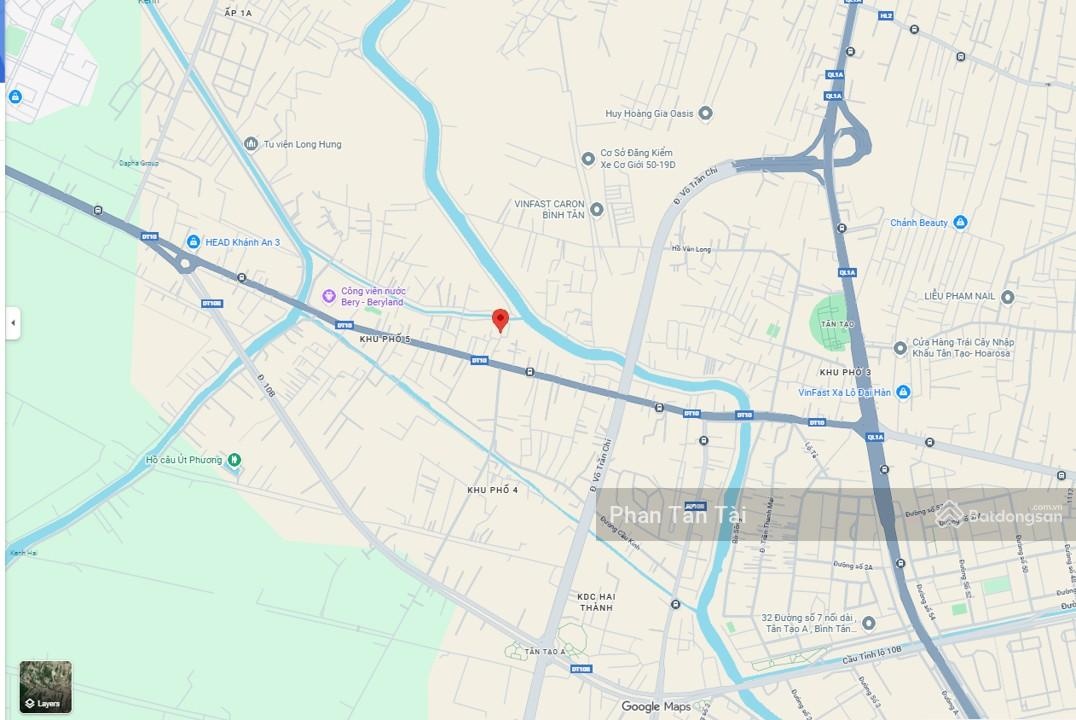Click VinFast Xa Lộ Đại Hàn marker
Screen dimensions: 1076x720
coord(904,392)
